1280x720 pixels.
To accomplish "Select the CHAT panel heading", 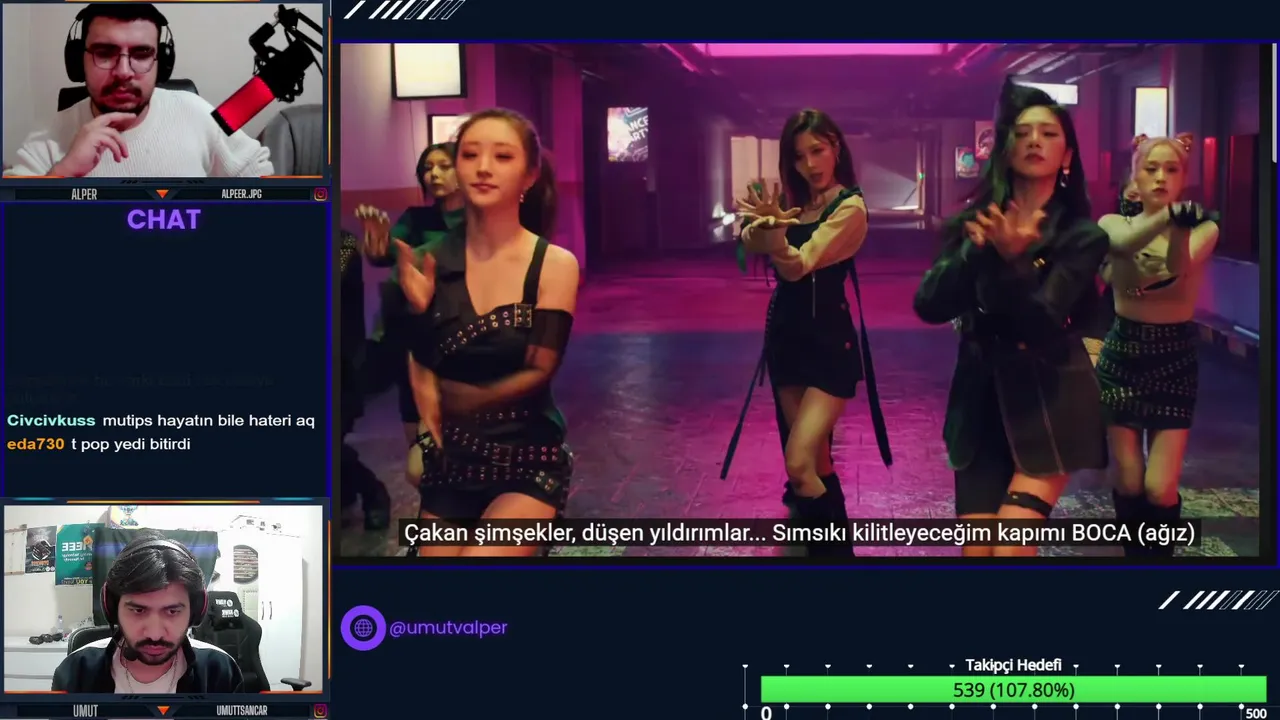I will (x=164, y=220).
